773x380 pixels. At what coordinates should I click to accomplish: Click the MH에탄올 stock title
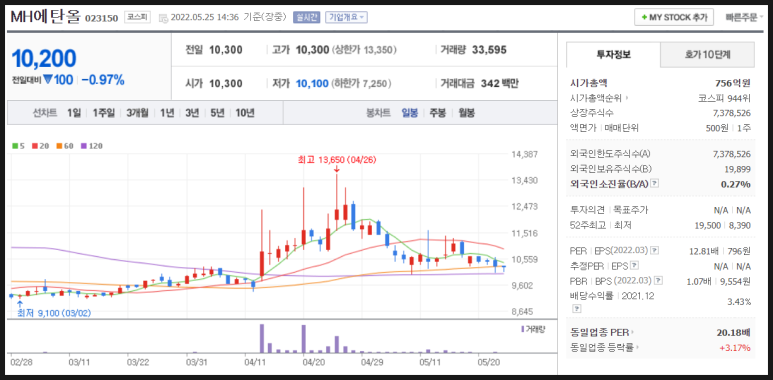click(45, 16)
